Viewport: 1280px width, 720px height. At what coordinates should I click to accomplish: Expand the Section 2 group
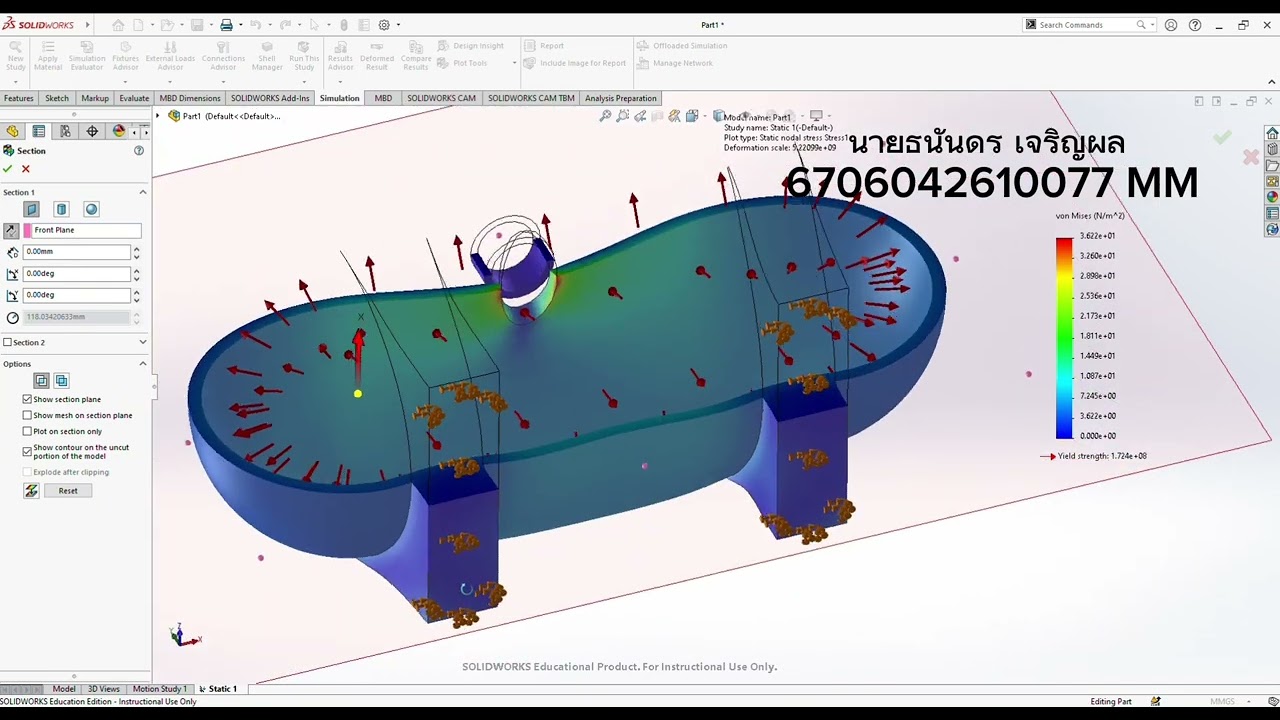(142, 343)
